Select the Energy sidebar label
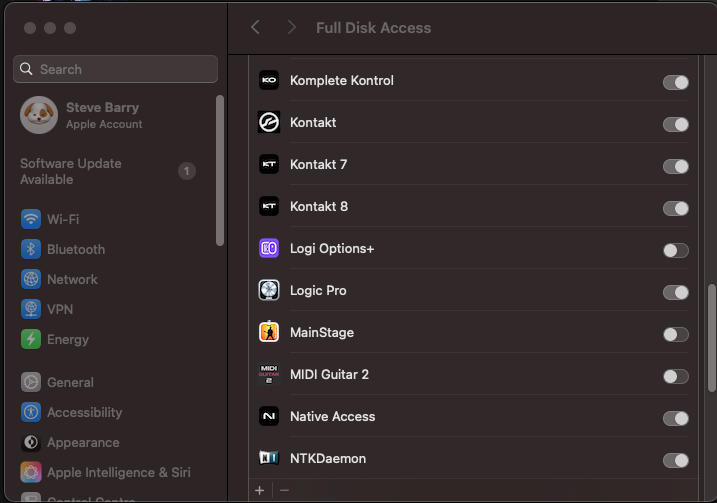The width and height of the screenshot is (717, 503). (x=68, y=340)
